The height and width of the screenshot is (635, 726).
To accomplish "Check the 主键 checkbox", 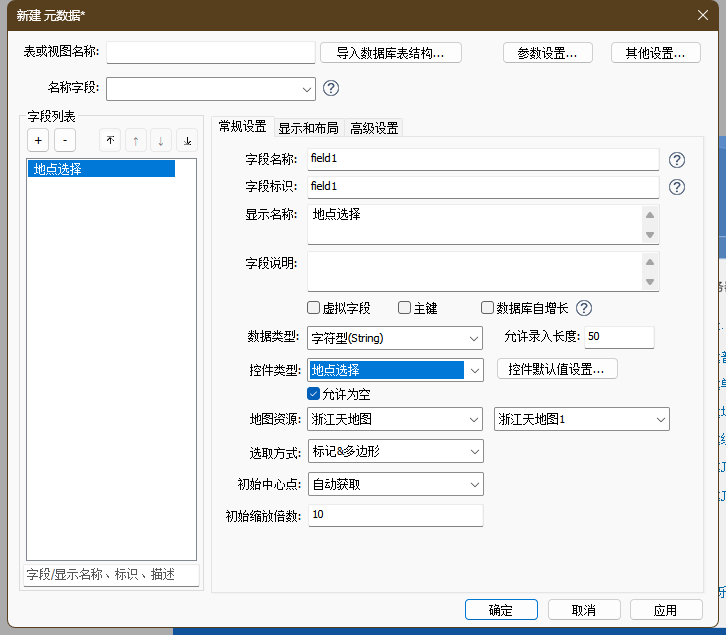I will tap(405, 308).
